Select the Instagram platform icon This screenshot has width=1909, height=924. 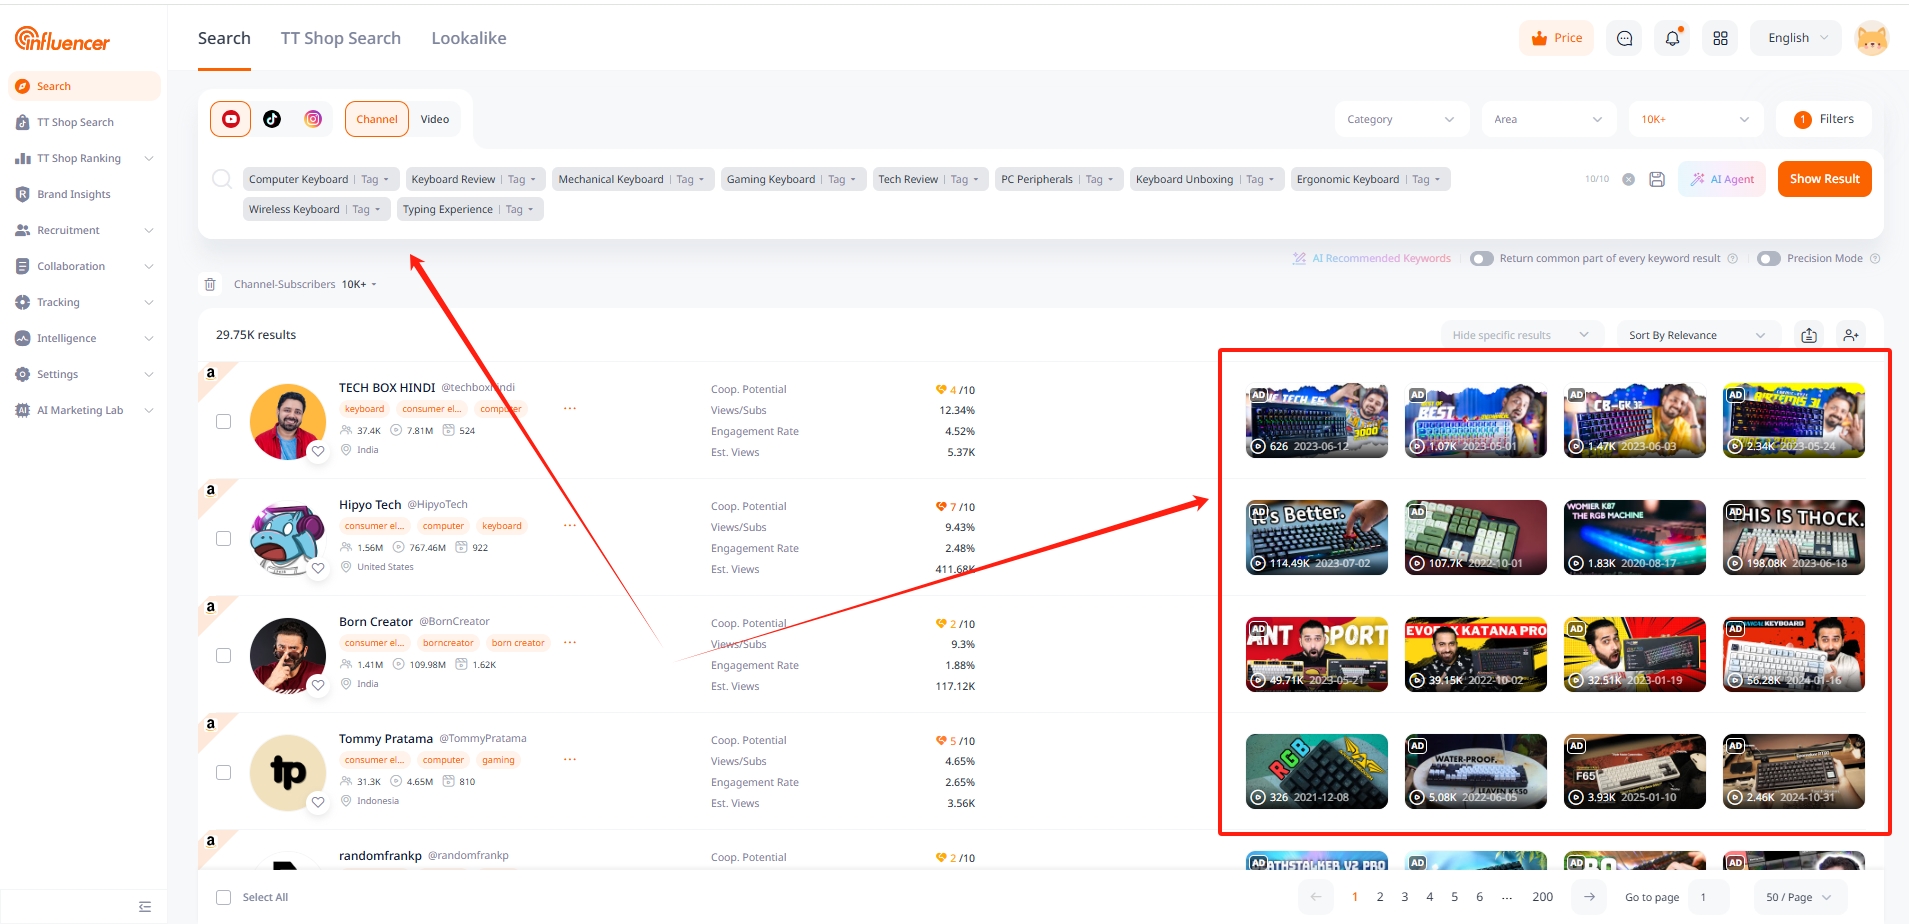313,119
